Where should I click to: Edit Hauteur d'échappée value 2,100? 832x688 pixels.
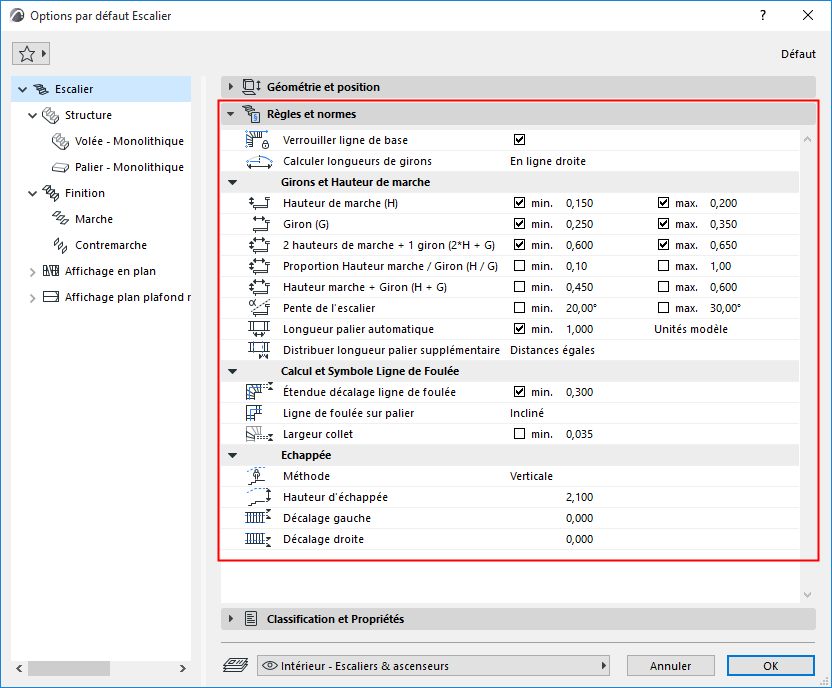point(579,497)
